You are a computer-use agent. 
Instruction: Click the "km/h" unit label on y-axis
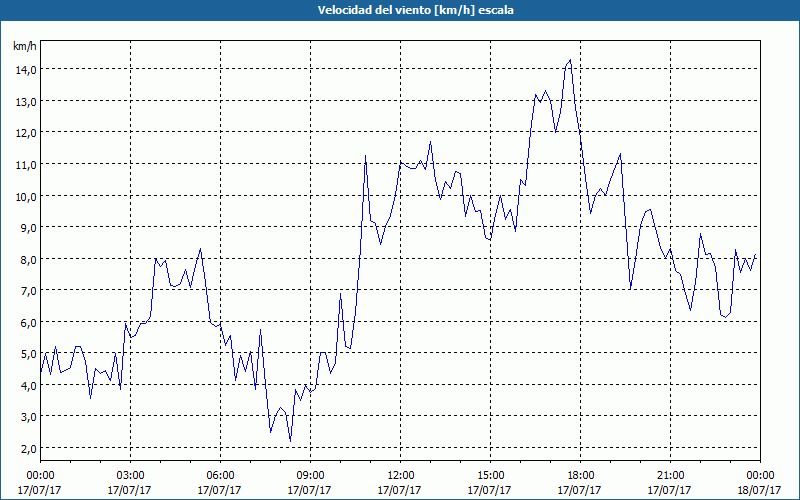(25, 46)
